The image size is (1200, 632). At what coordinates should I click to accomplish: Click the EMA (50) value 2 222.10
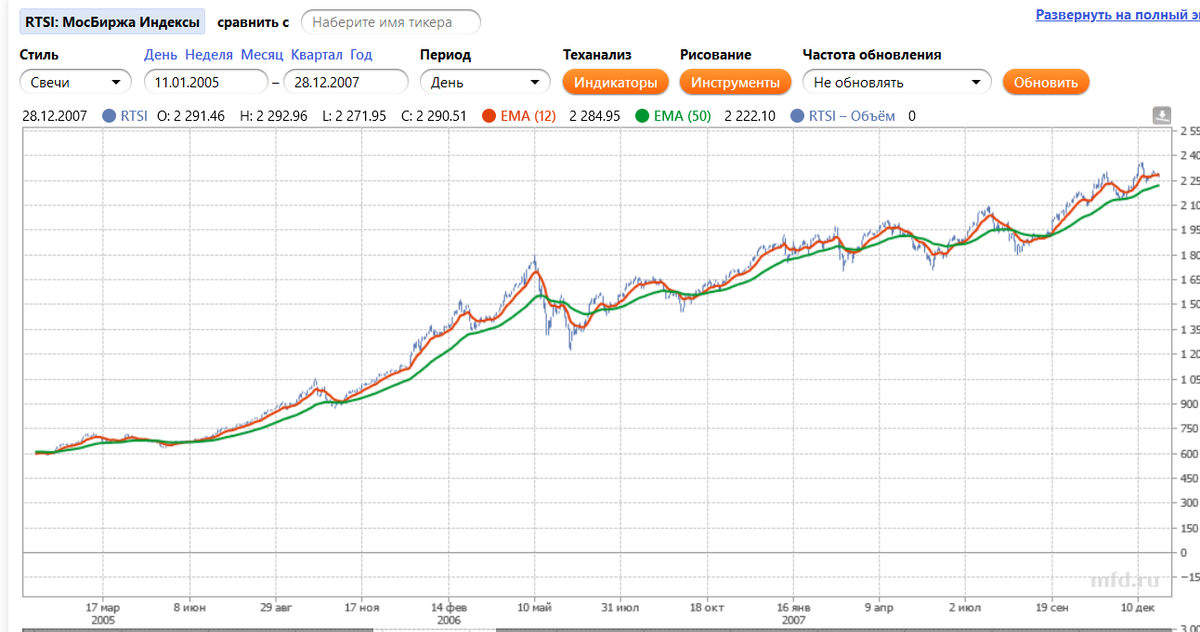tap(750, 116)
